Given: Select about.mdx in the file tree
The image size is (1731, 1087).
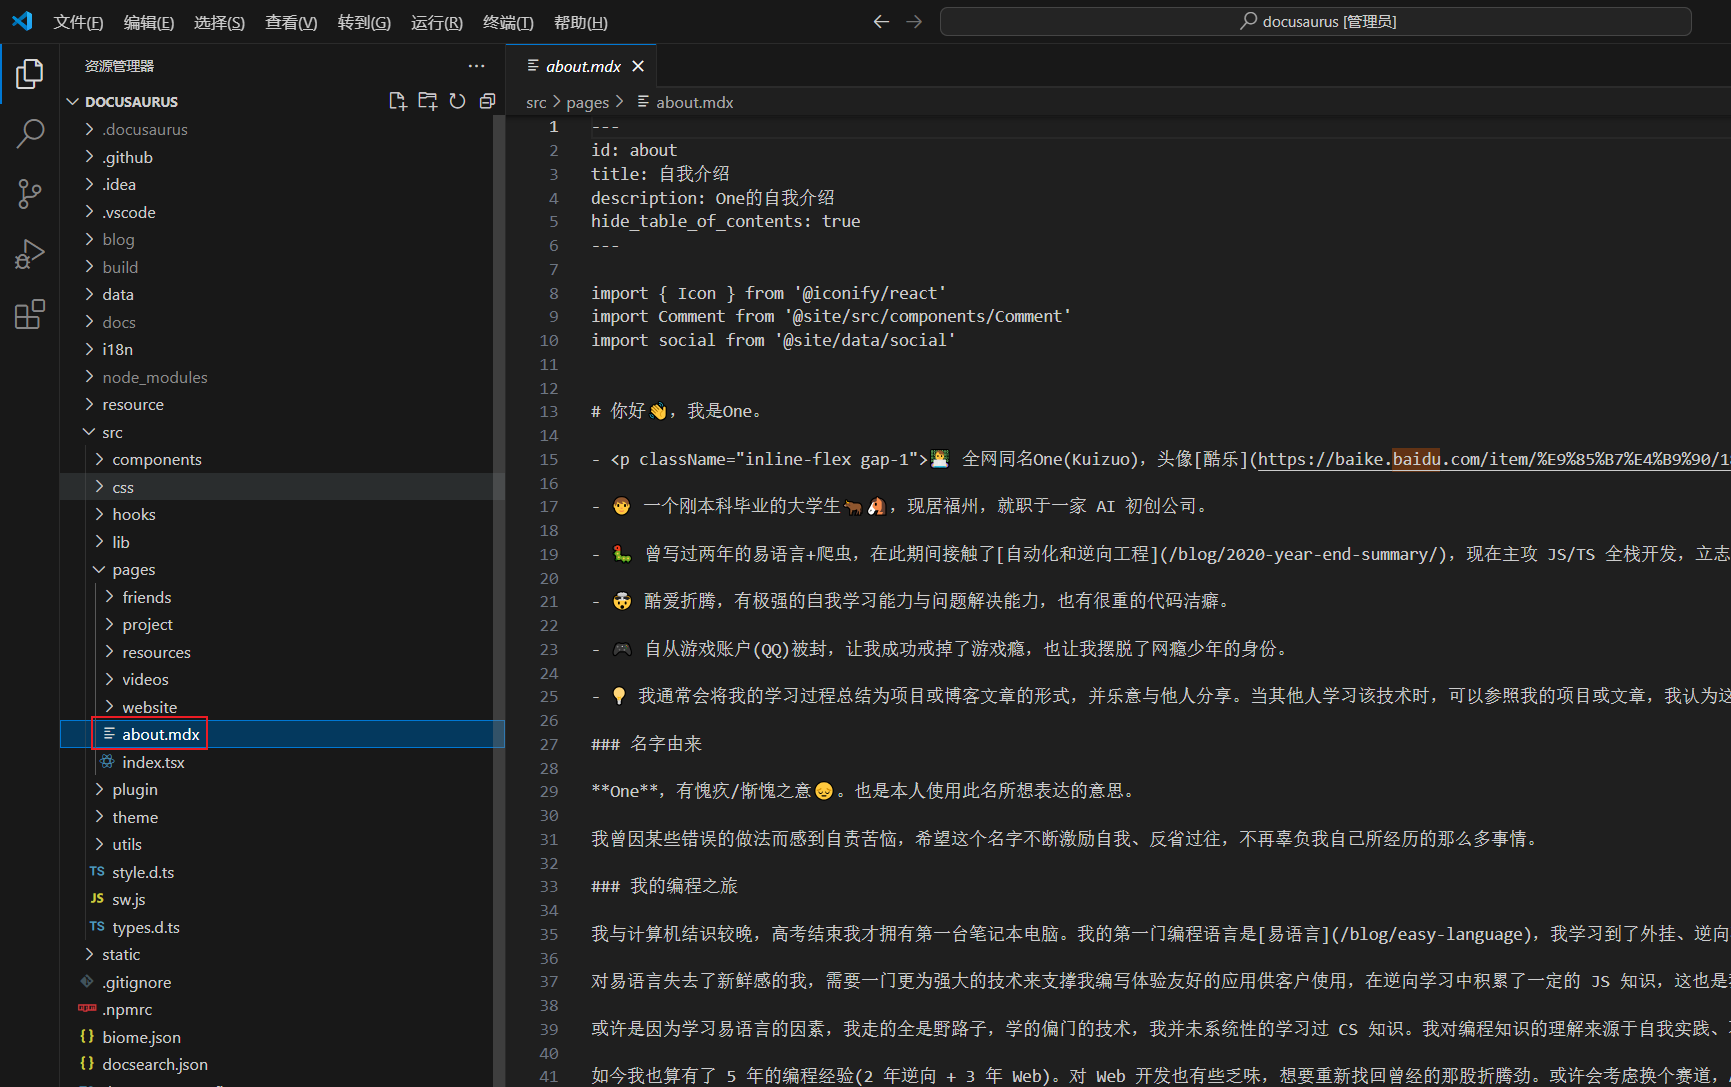Looking at the screenshot, I should (x=282, y=734).
